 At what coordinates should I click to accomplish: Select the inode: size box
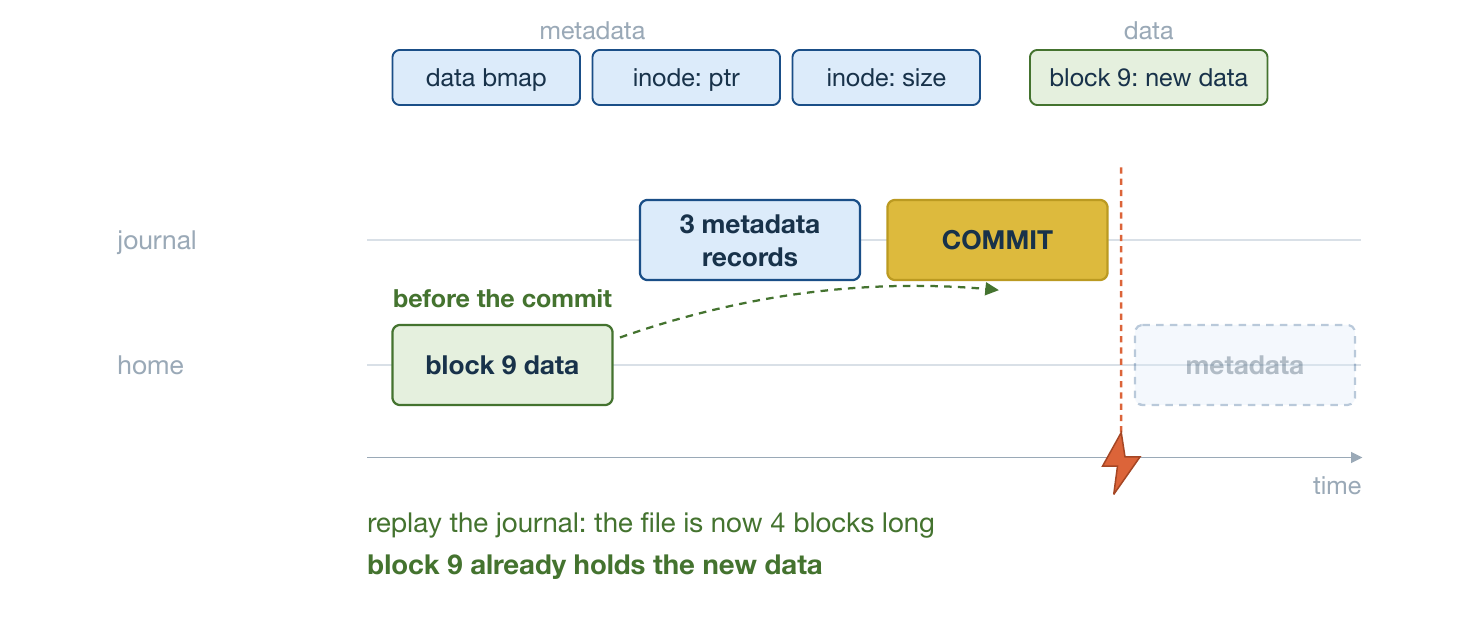(886, 78)
